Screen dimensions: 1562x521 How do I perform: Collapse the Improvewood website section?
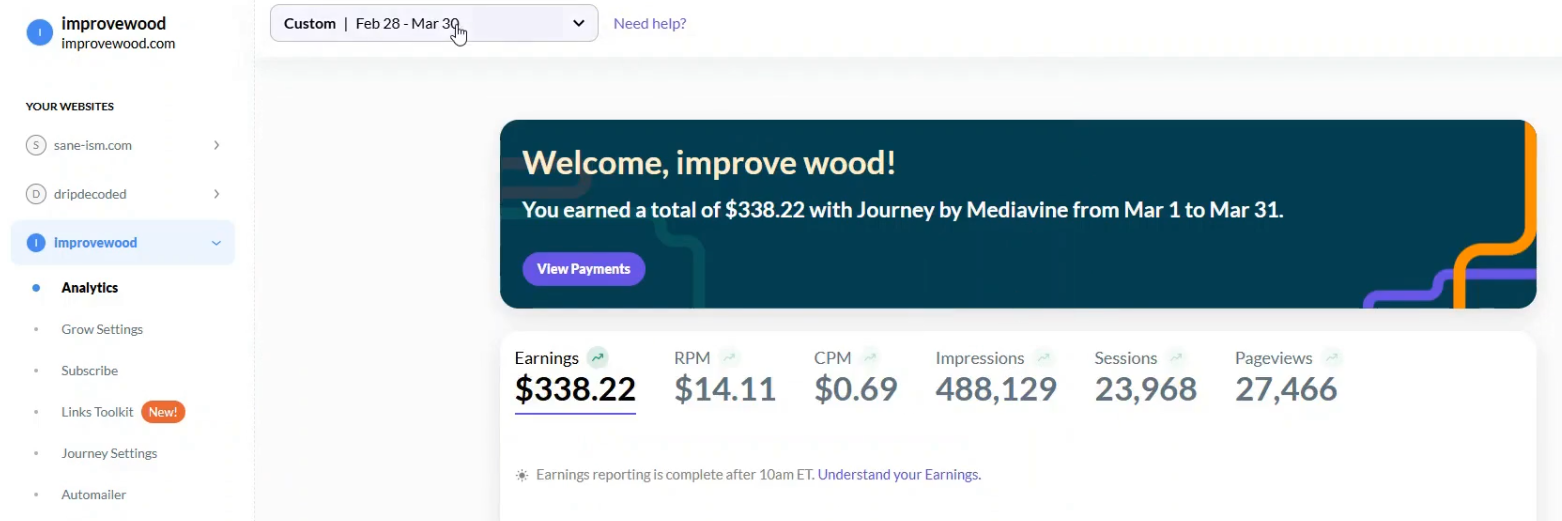coord(217,243)
